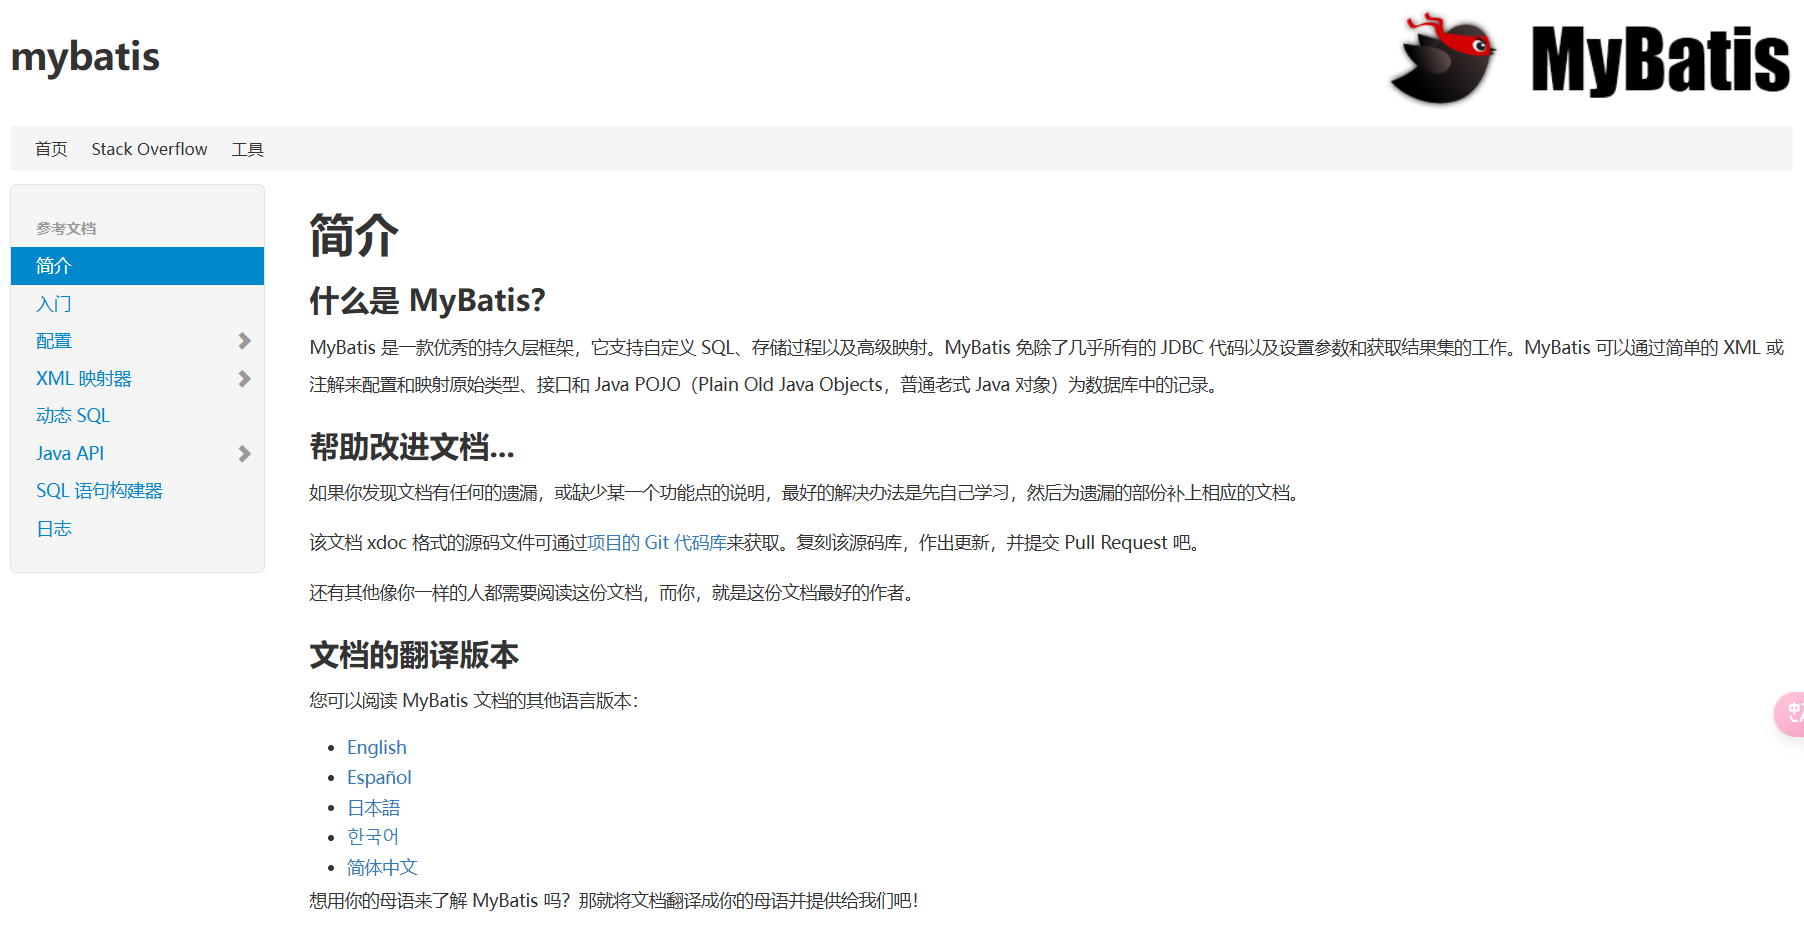The width and height of the screenshot is (1804, 940).
Task: Open the SQL 语句构建器 page
Action: coord(99,491)
